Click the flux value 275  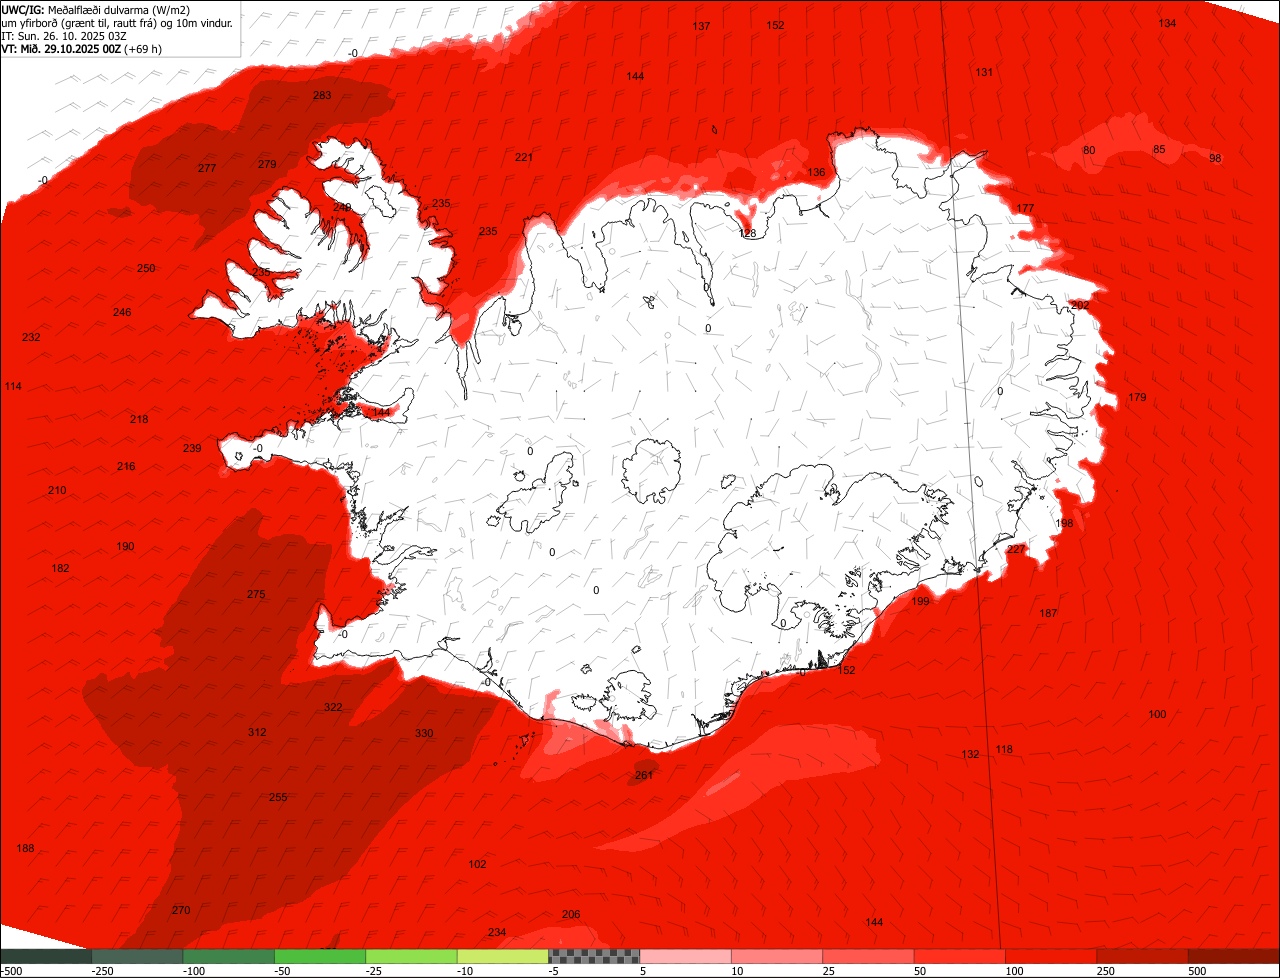tap(256, 594)
